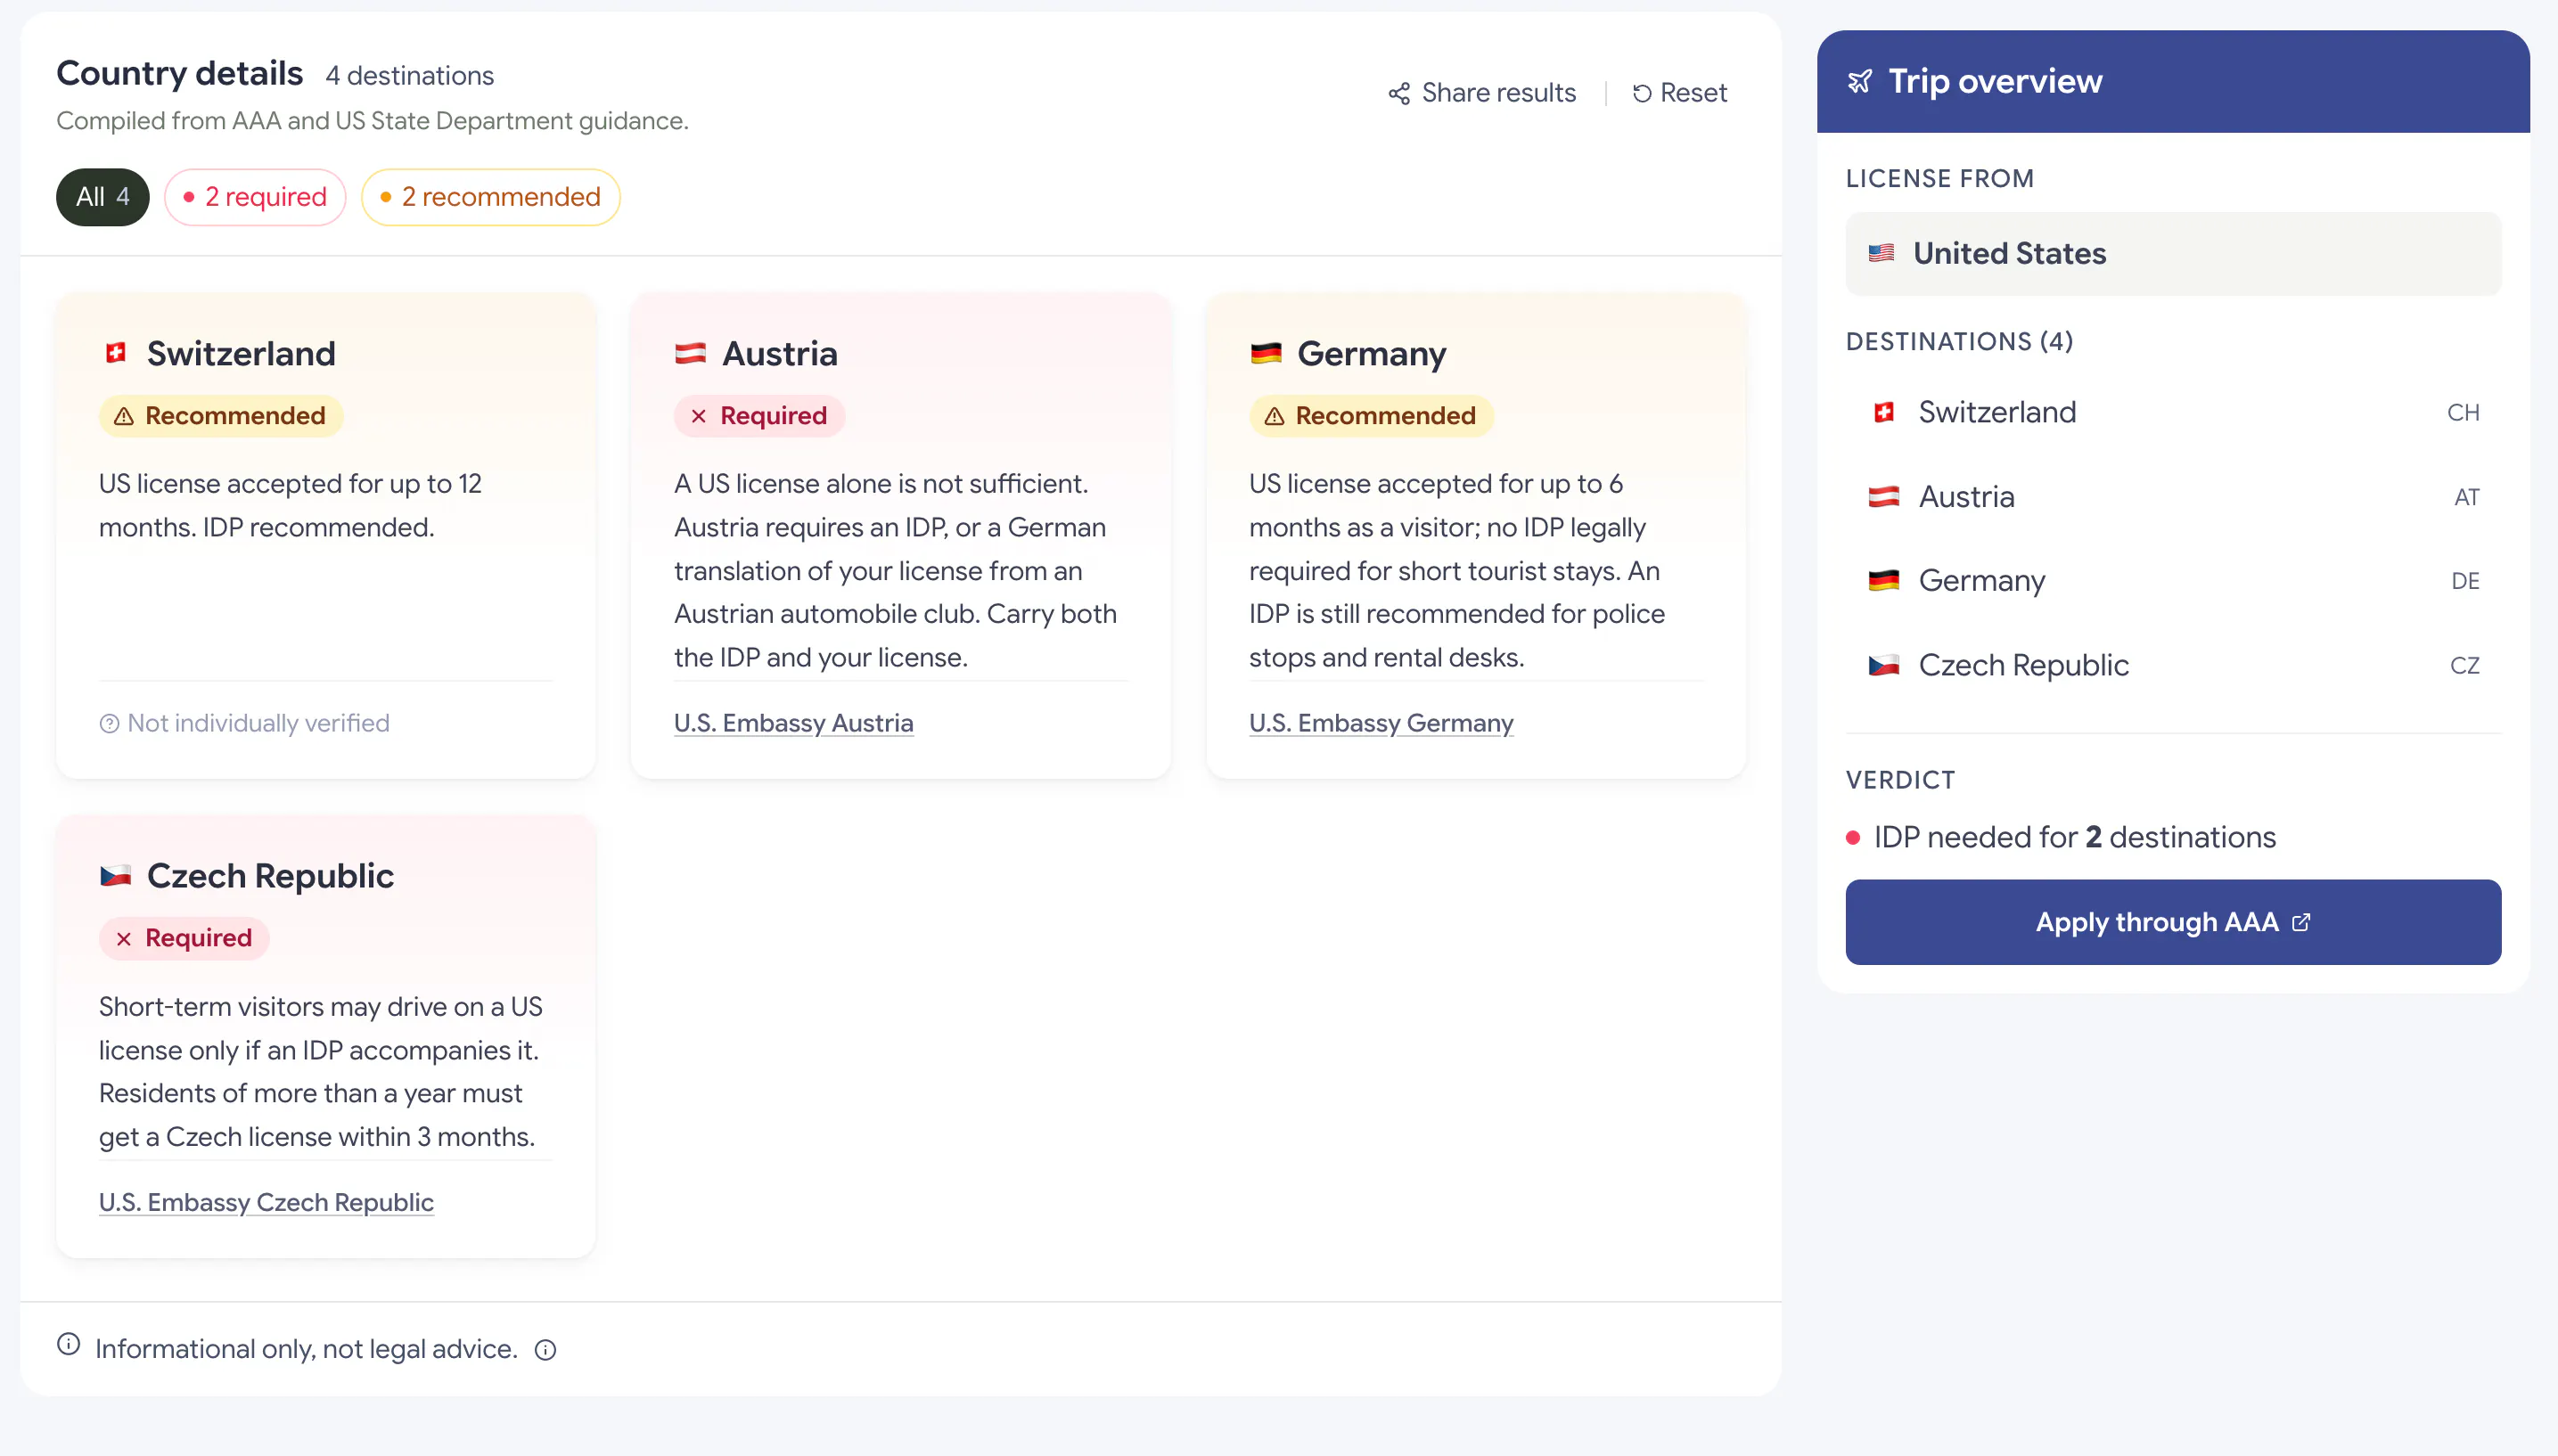Click the Switzerland flag in the country card
Image resolution: width=2558 pixels, height=1456 pixels.
point(116,353)
